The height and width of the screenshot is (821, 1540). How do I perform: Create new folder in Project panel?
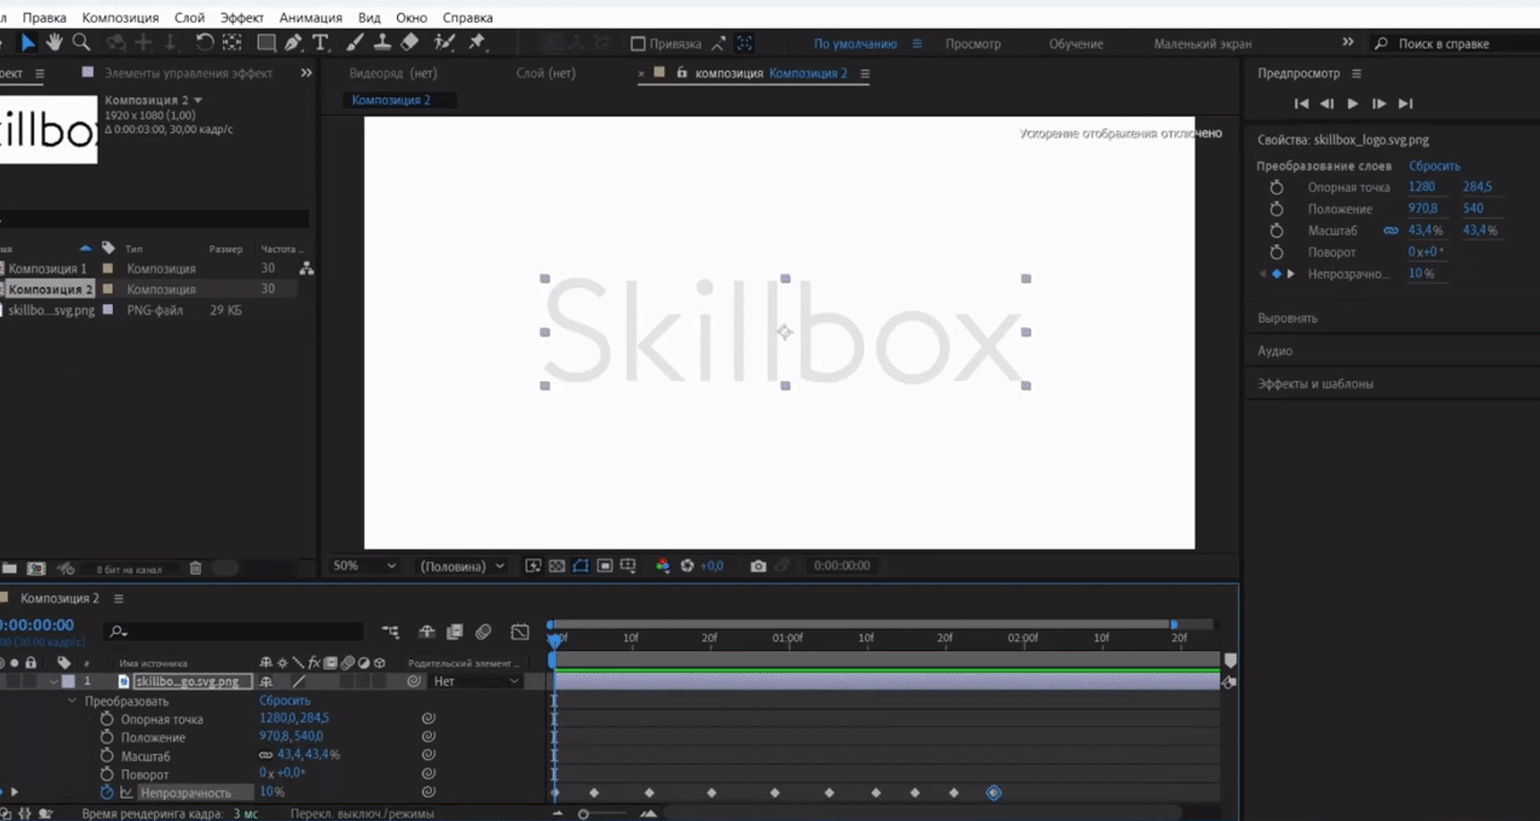coord(9,569)
